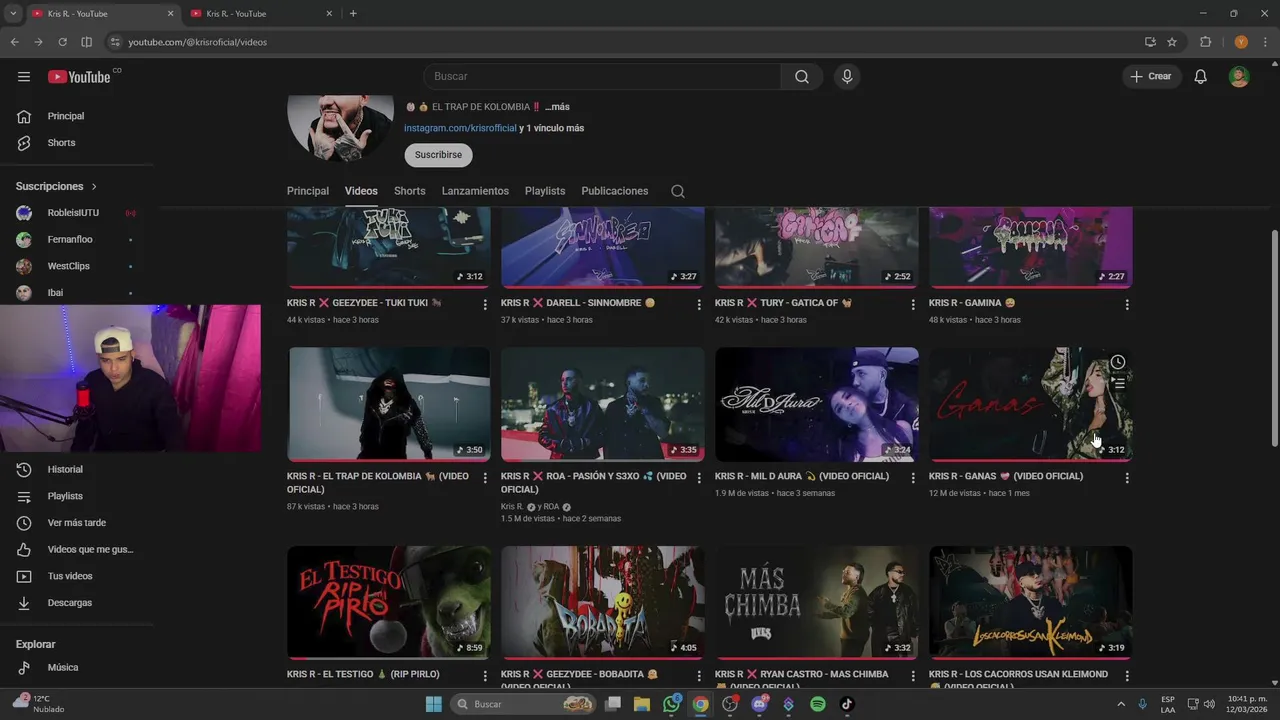Add GANAS video to queue icon

click(1118, 383)
